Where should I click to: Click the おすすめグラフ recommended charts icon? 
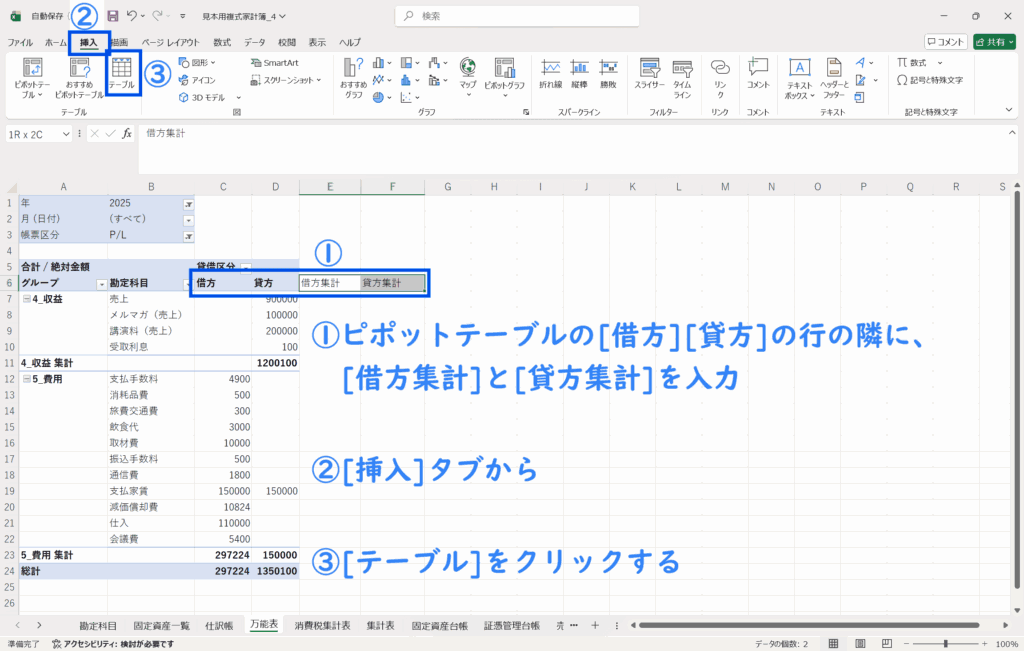[x=354, y=76]
